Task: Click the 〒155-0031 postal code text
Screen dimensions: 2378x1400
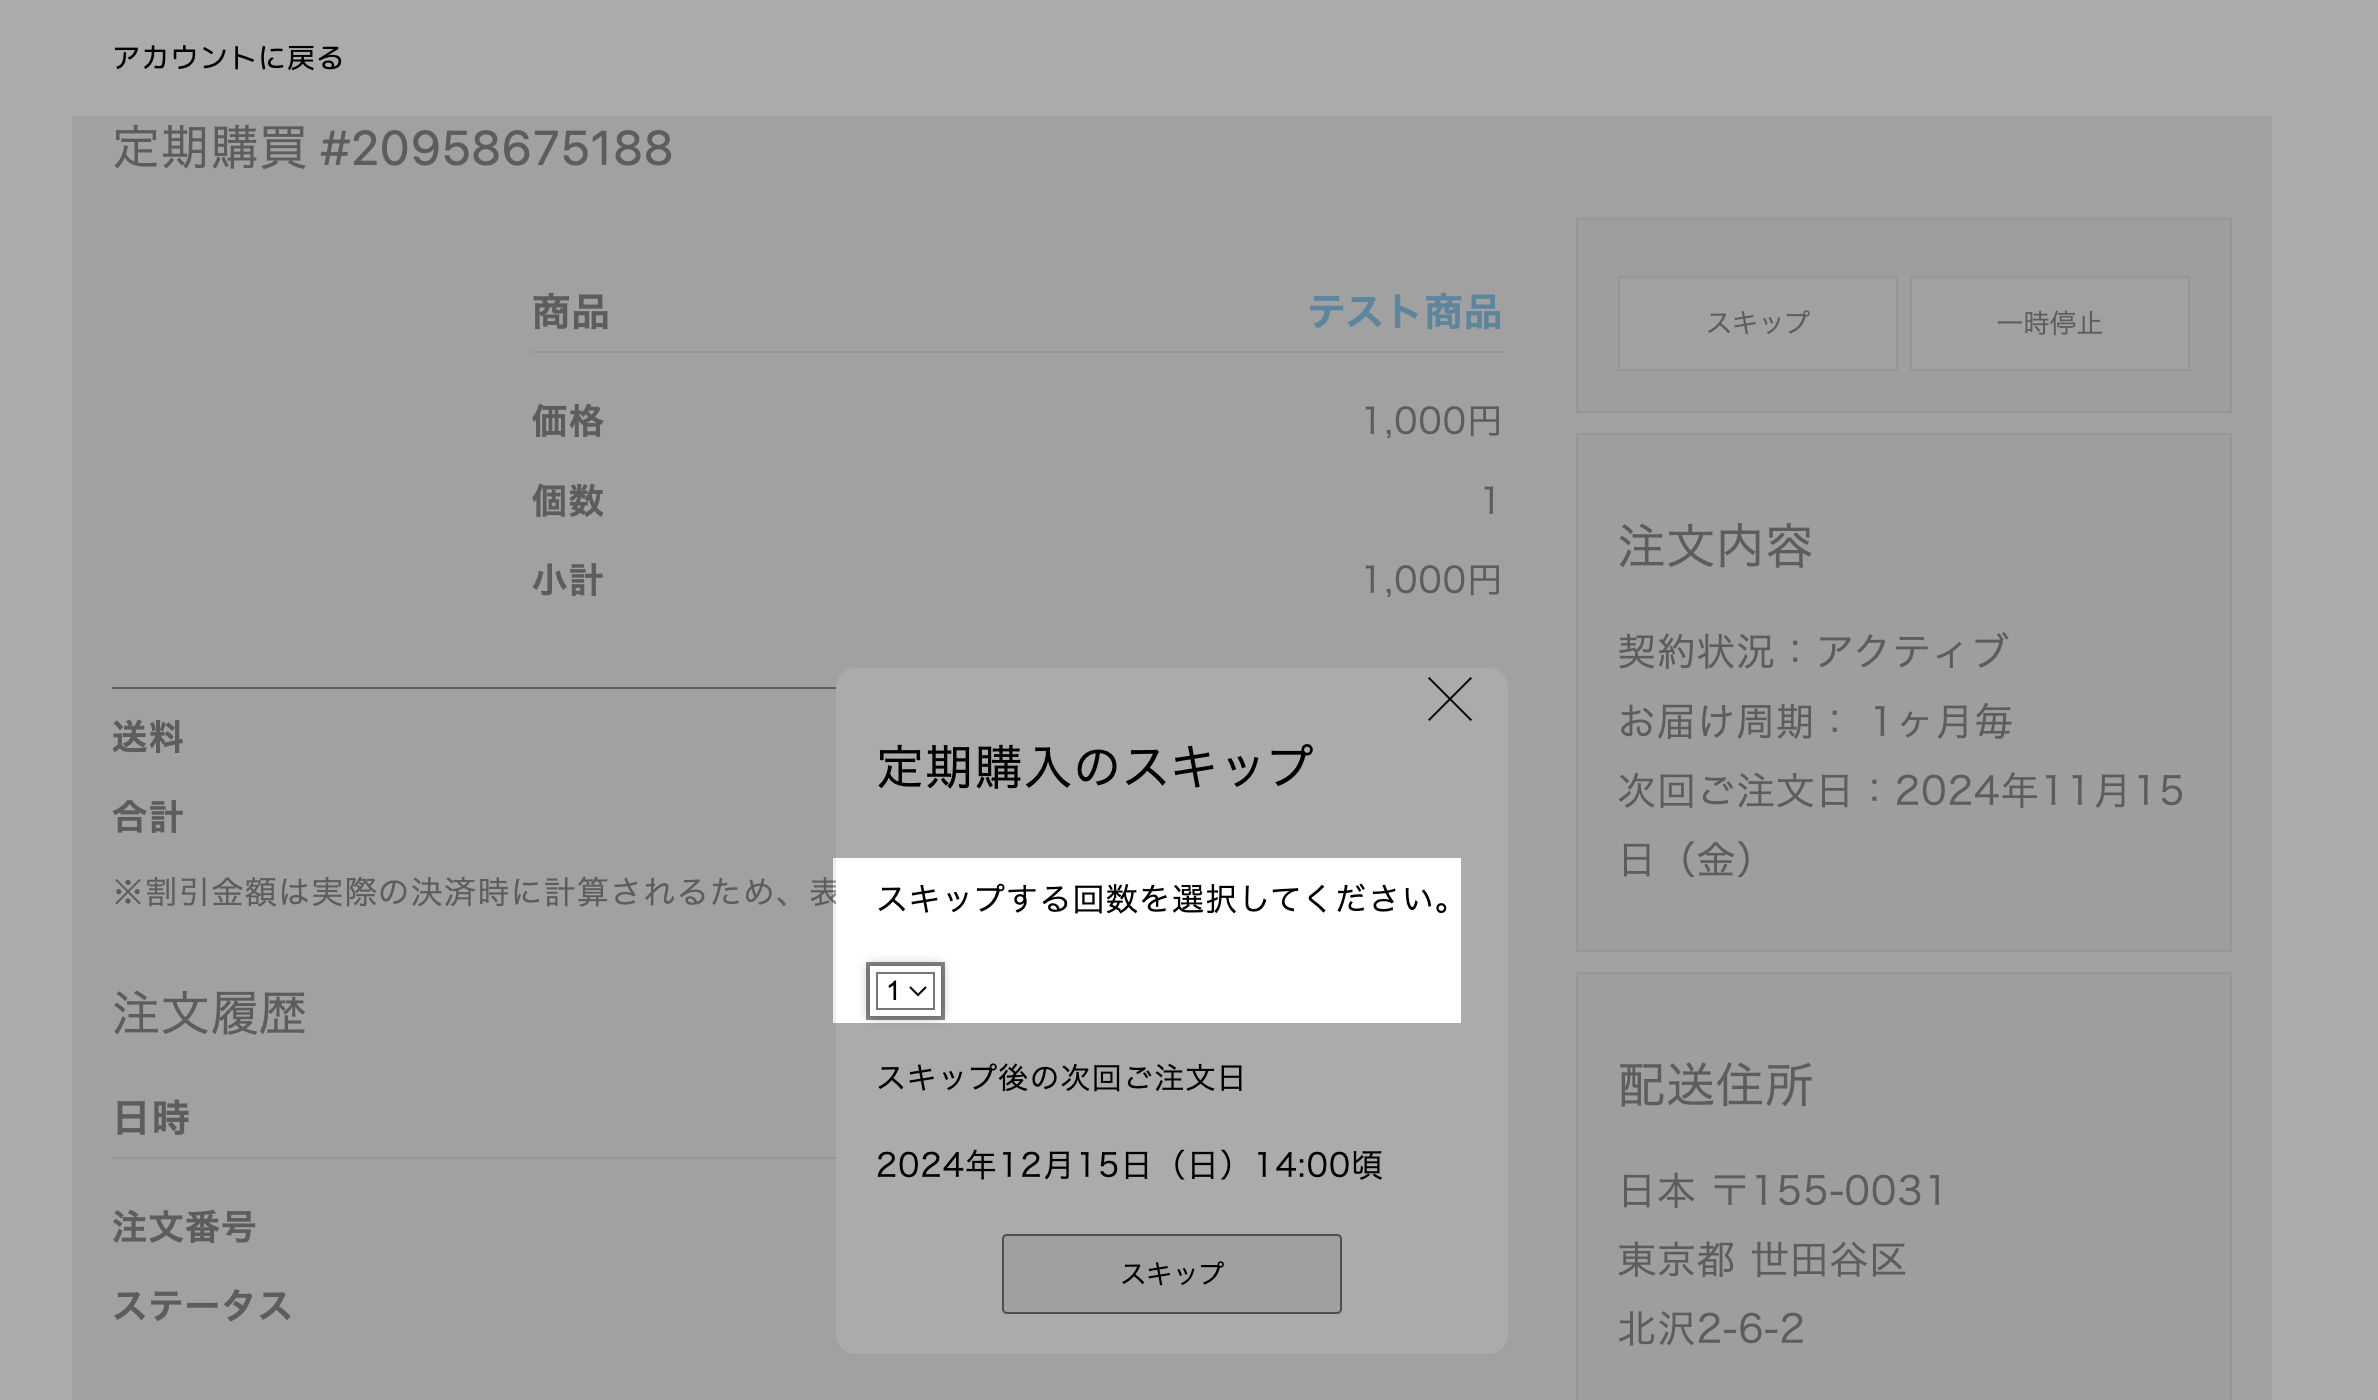Action: (x=1829, y=1191)
